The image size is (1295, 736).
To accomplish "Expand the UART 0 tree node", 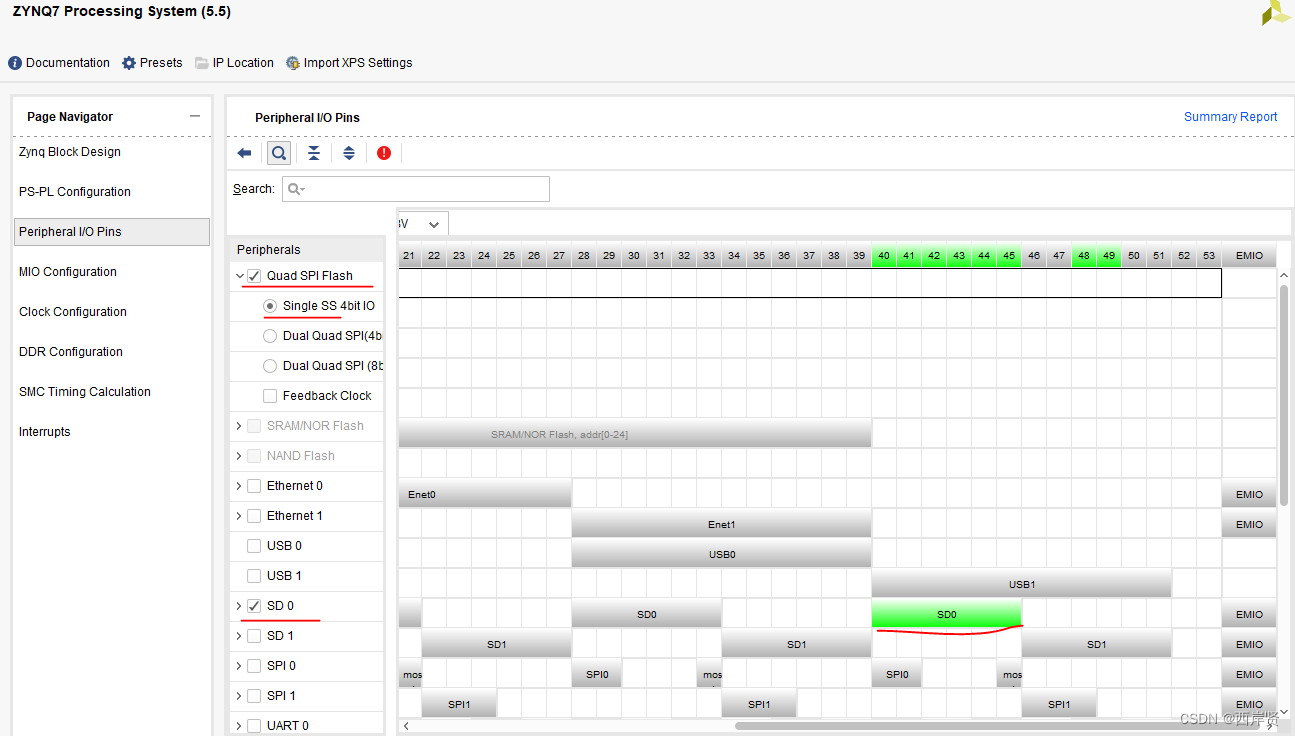I will [239, 726].
